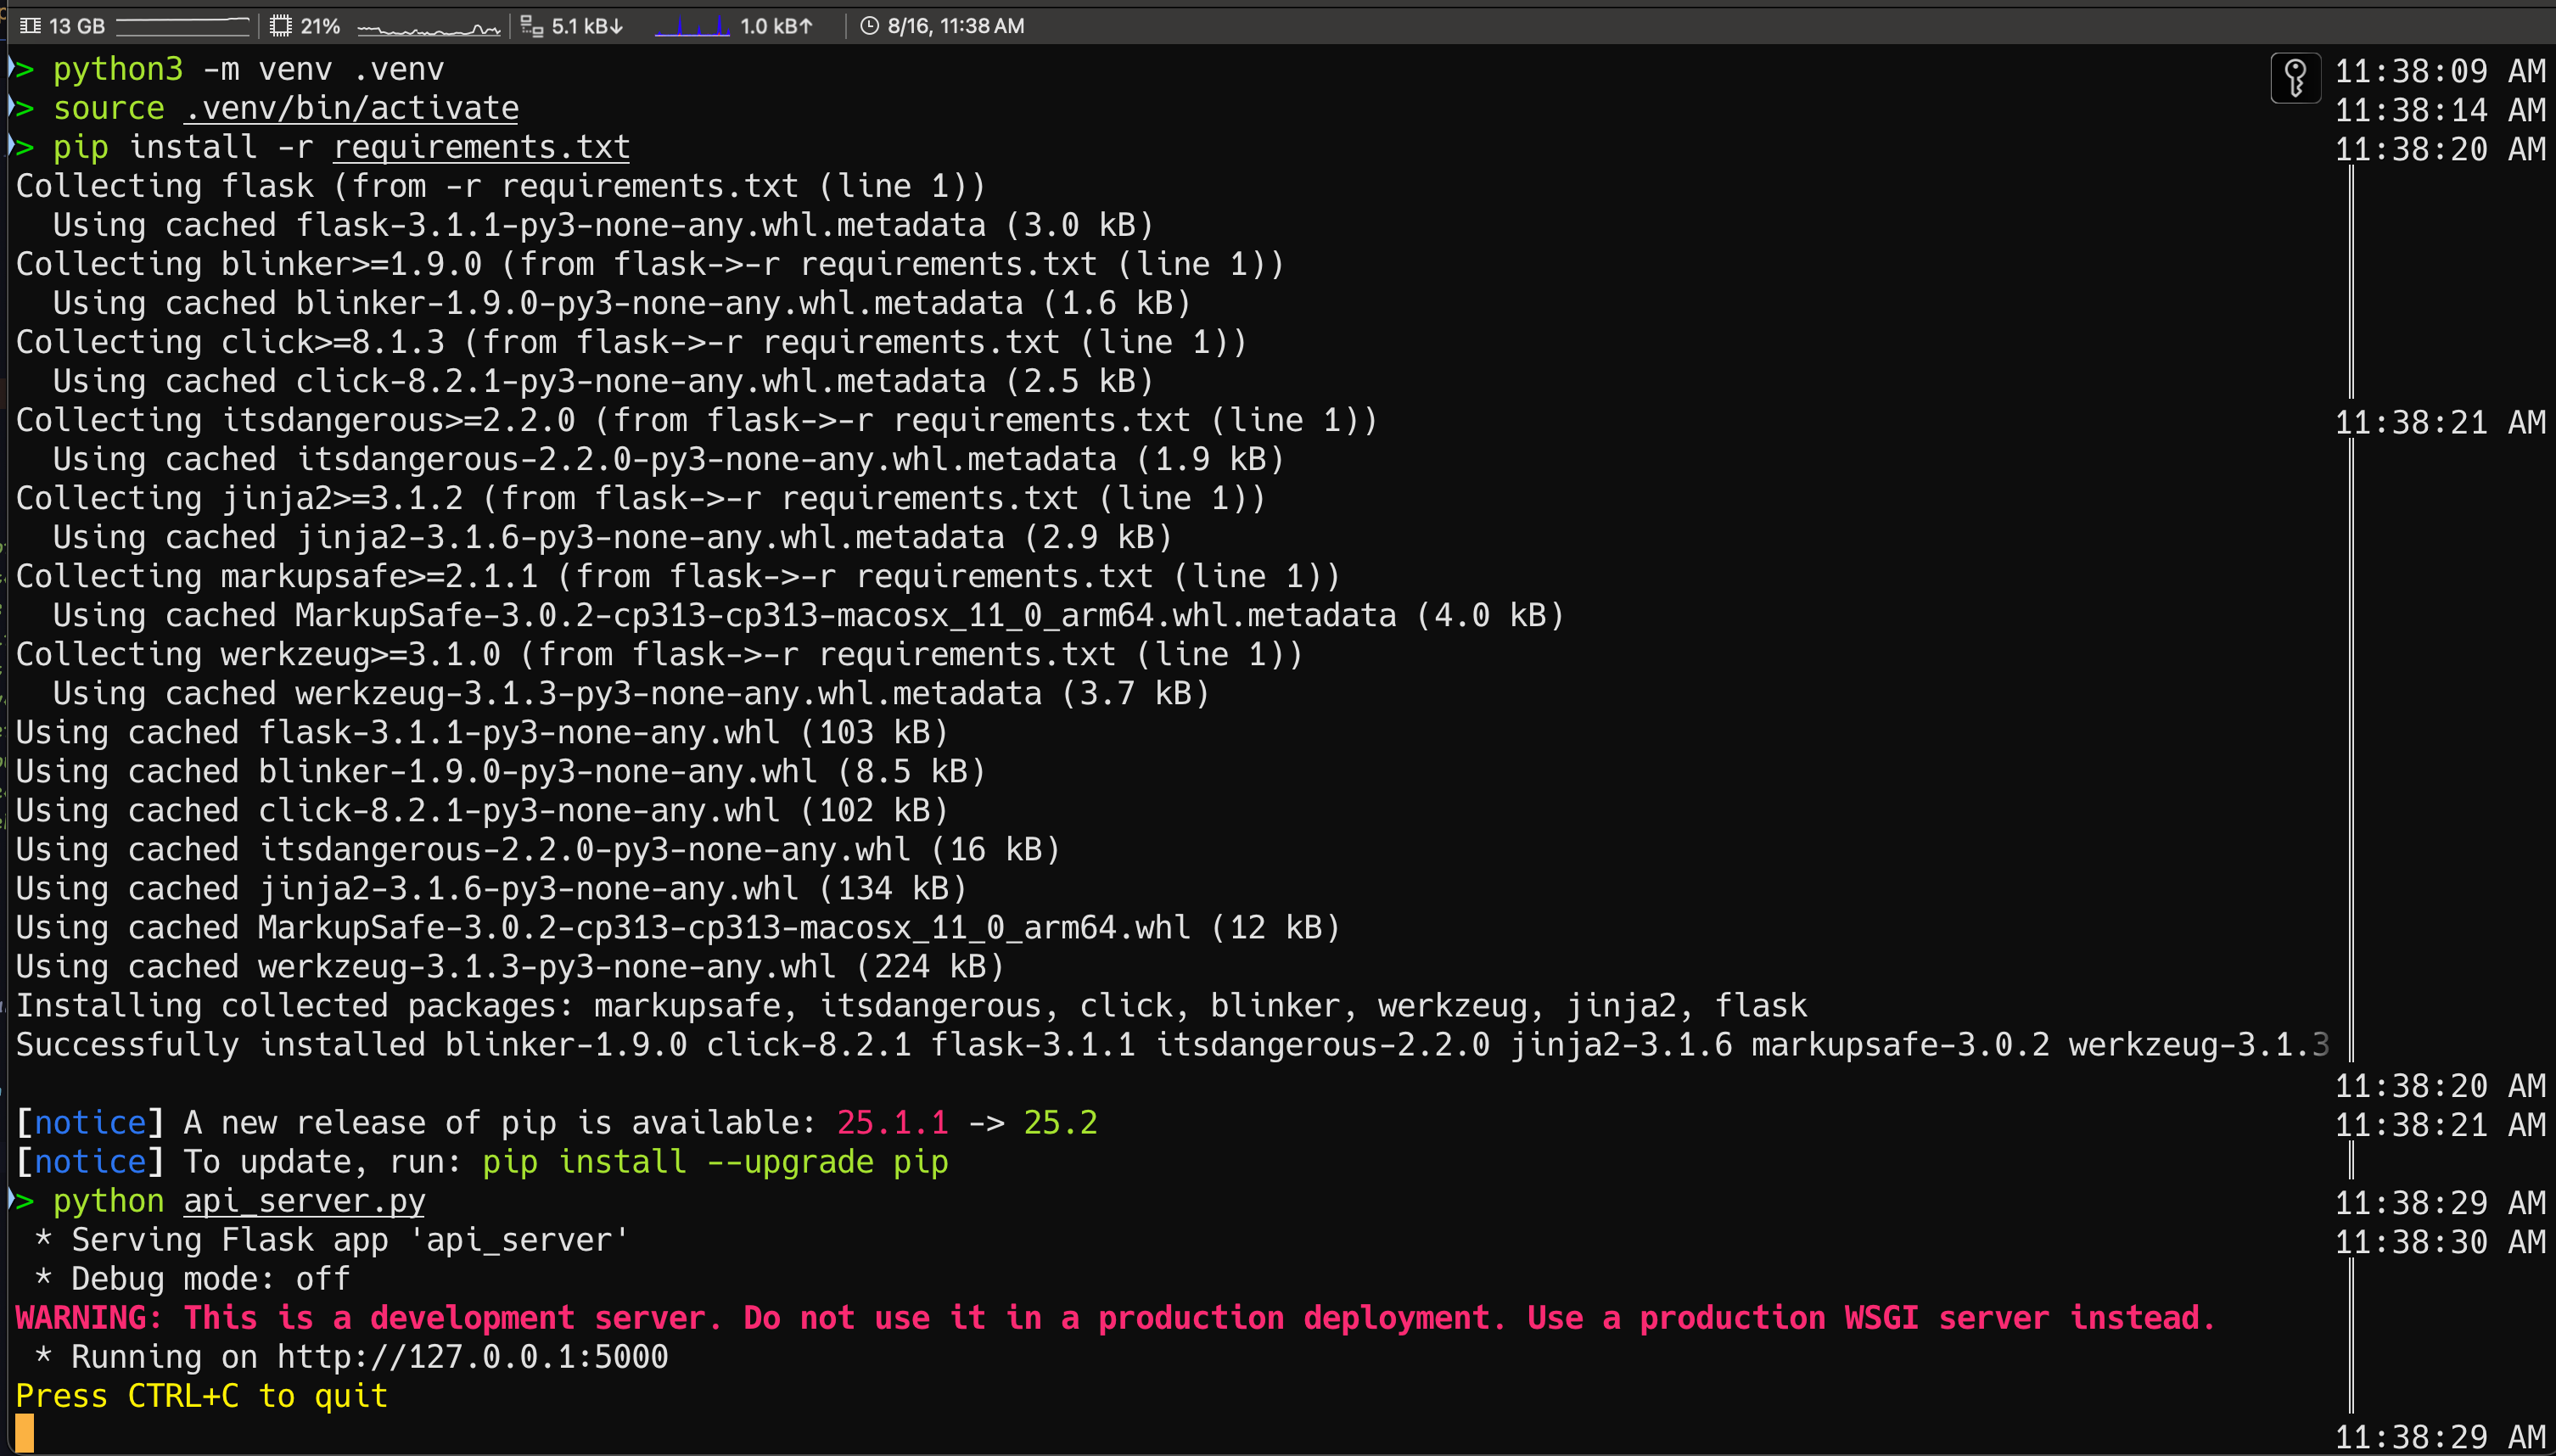Click the CPU chip icon beside 21%
Viewport: 2556px width, 1456px height.
pyautogui.click(x=281, y=26)
